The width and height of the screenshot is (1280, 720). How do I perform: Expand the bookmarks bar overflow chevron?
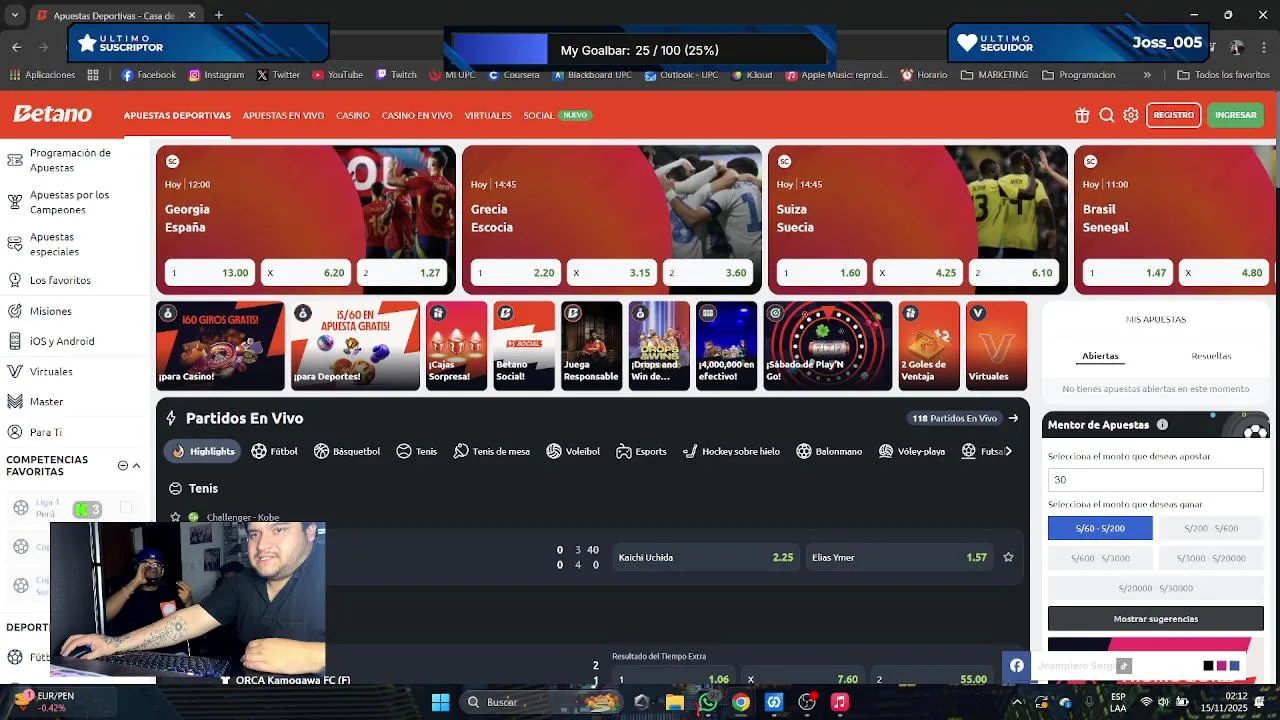1147,74
